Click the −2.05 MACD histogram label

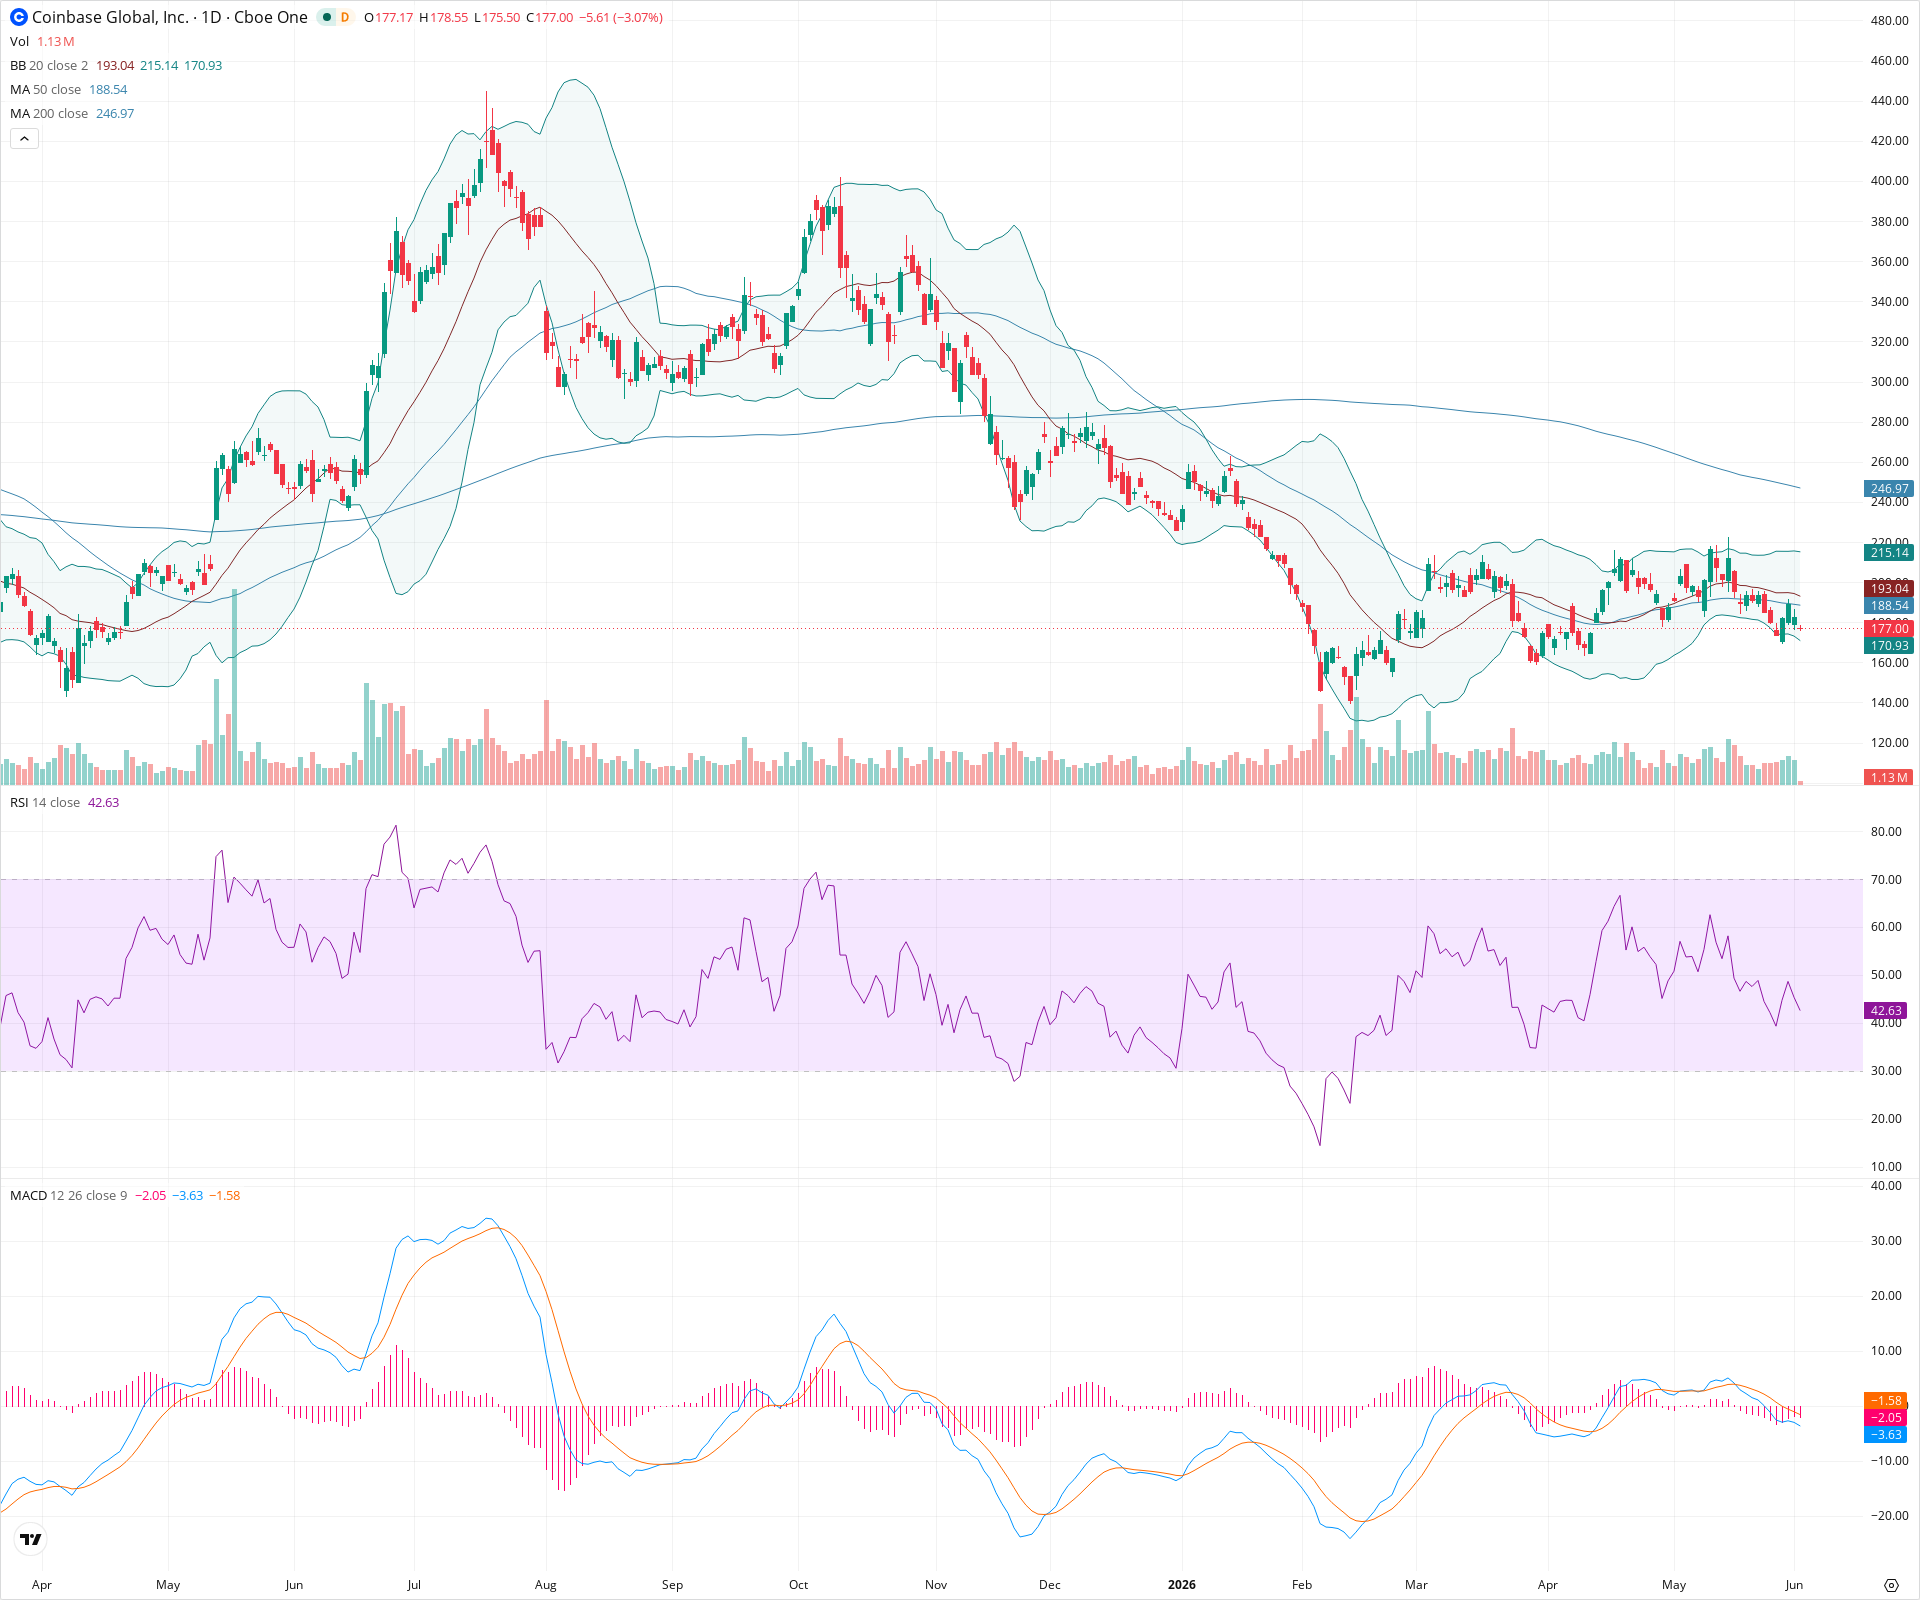click(x=1886, y=1417)
